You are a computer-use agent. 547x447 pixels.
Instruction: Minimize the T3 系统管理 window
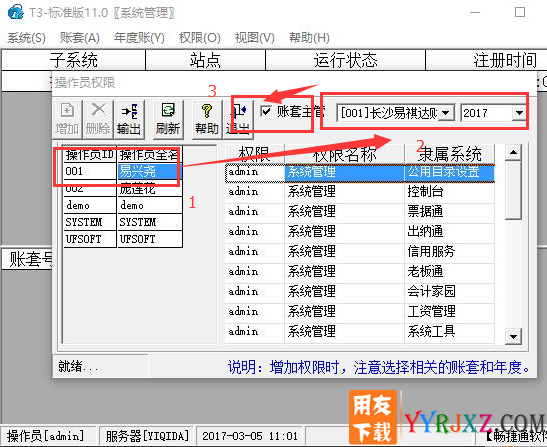pyautogui.click(x=475, y=13)
